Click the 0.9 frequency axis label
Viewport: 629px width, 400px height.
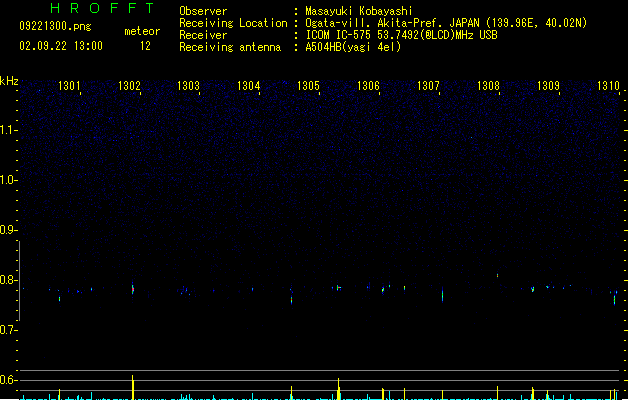coord(8,230)
